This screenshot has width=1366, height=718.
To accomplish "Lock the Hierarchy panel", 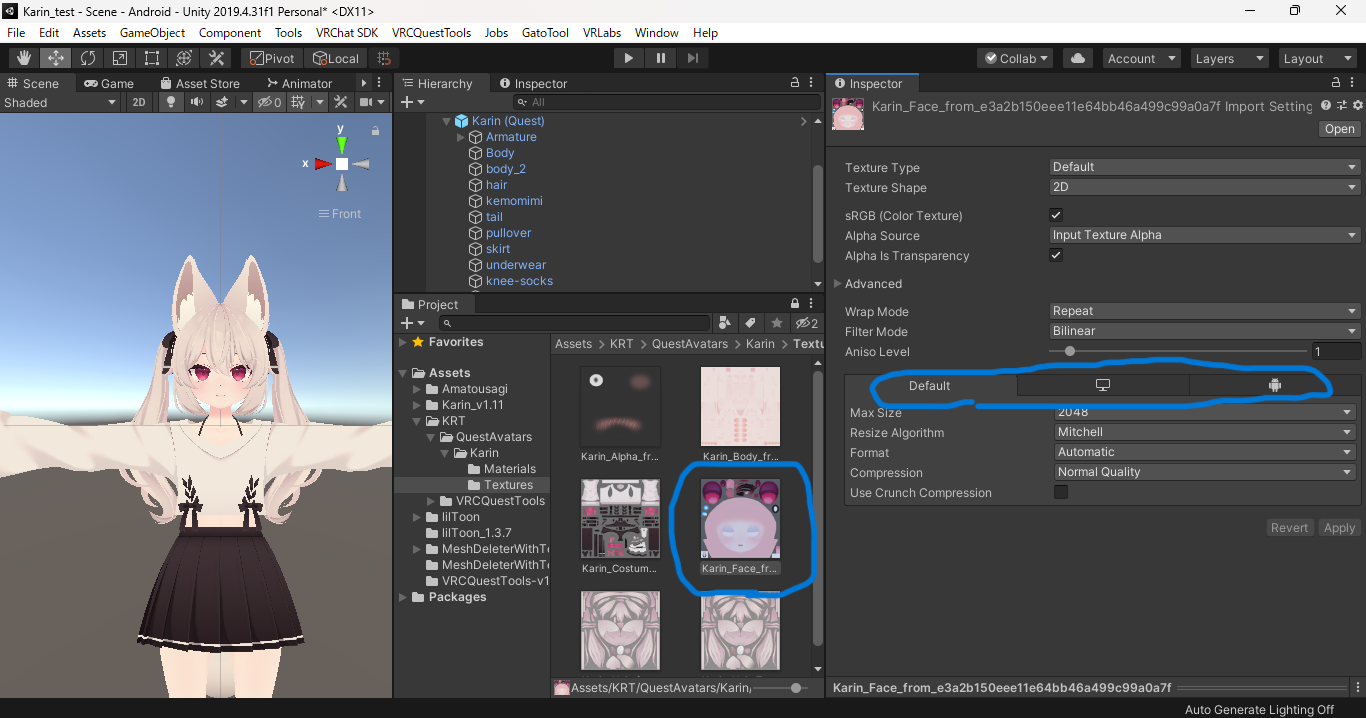I will point(795,83).
